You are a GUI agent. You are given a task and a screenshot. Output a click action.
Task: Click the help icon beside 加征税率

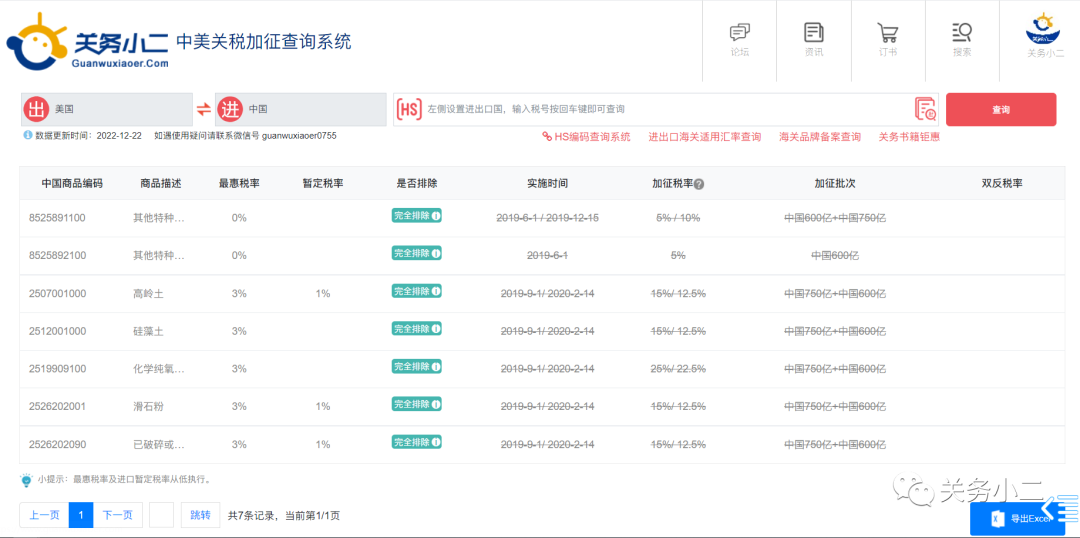[x=699, y=185]
